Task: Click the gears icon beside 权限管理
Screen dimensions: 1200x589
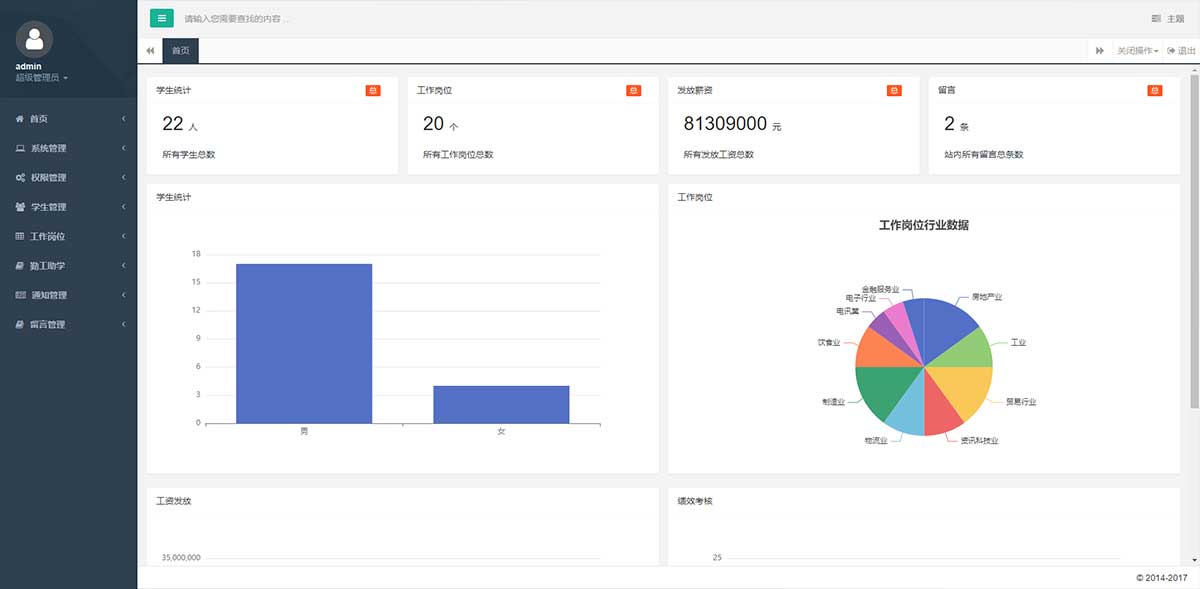Action: point(20,178)
